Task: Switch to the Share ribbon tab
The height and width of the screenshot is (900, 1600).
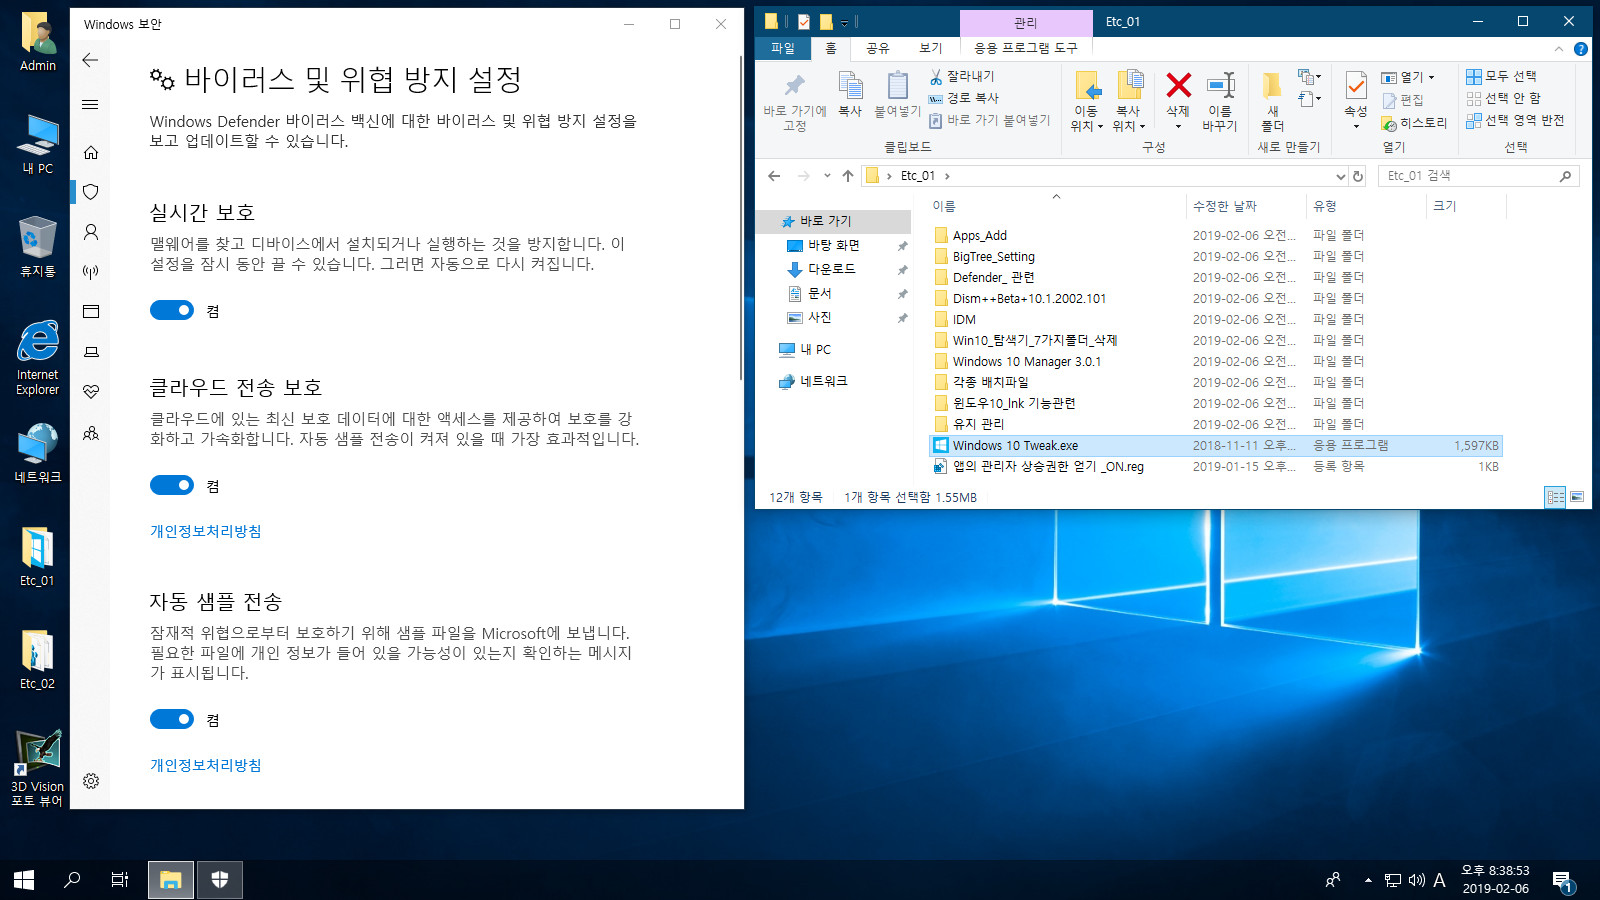Action: click(878, 48)
